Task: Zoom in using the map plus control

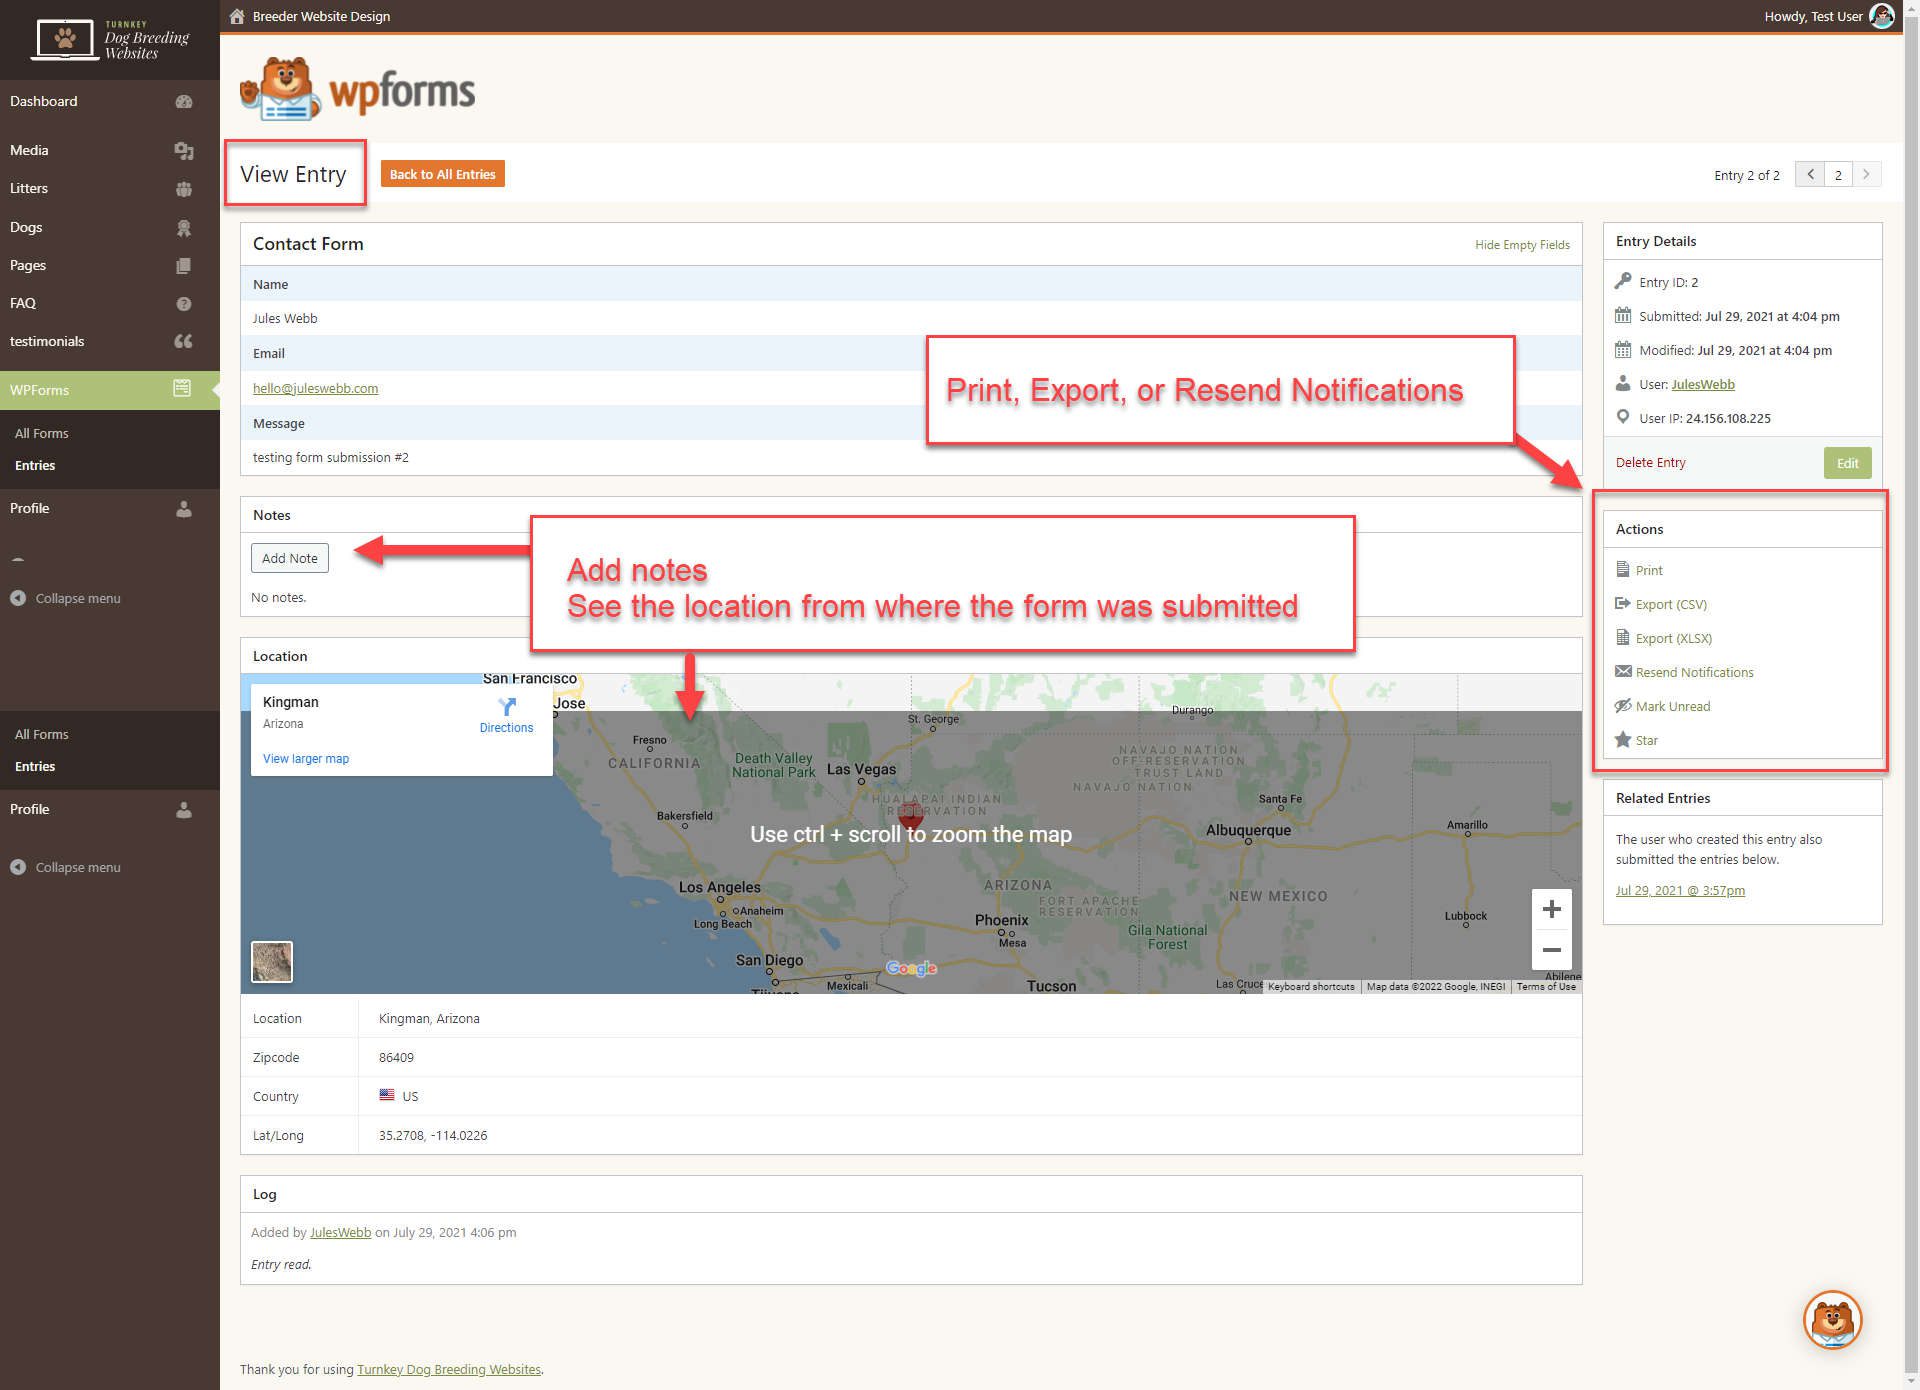Action: coord(1551,908)
